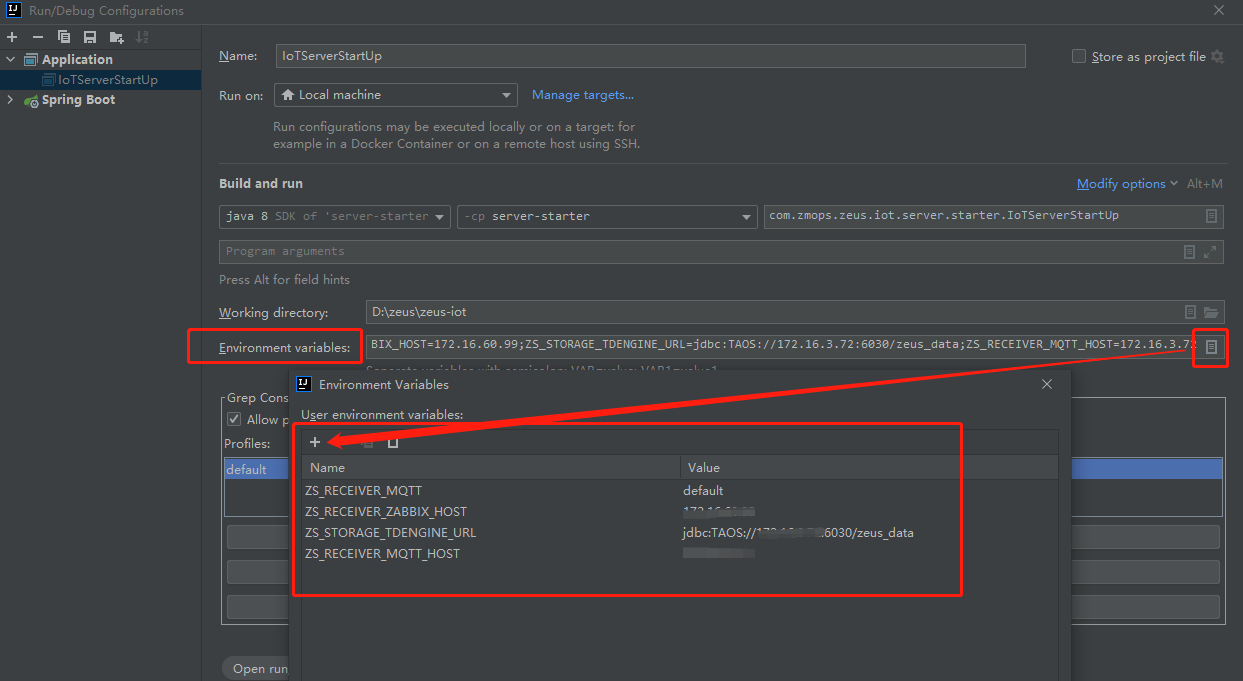Create a new configurations folder
The height and width of the screenshot is (681, 1243).
[x=116, y=37]
